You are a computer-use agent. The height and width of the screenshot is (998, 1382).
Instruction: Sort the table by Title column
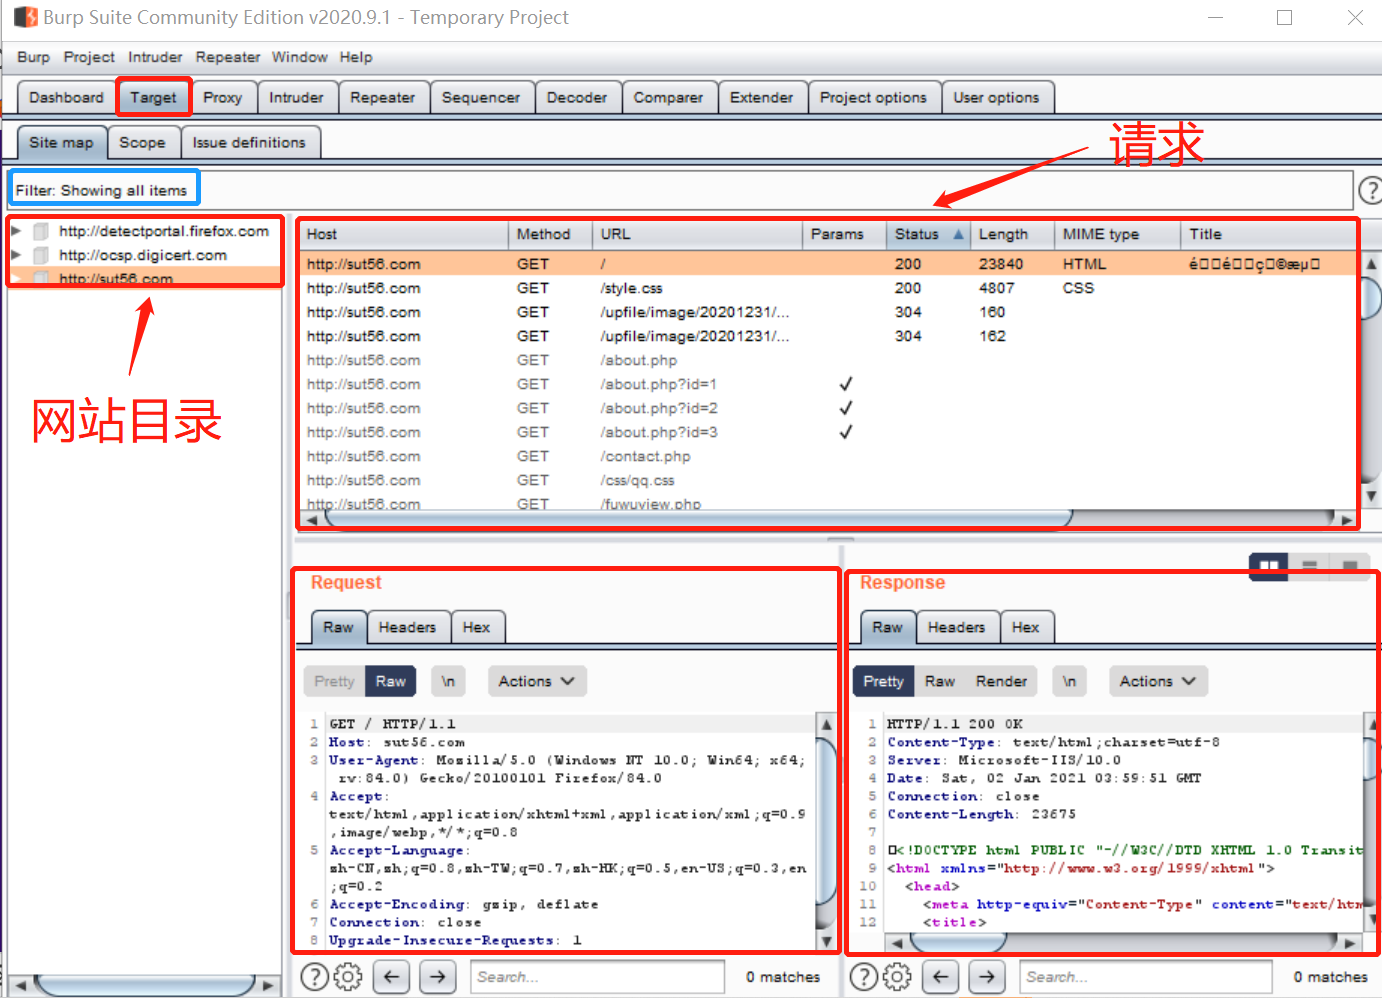click(1269, 234)
